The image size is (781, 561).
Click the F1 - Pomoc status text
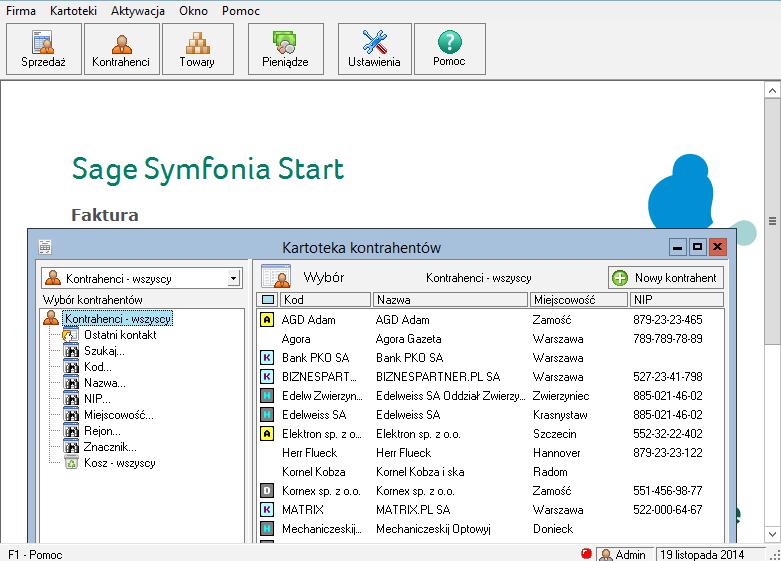click(x=35, y=554)
